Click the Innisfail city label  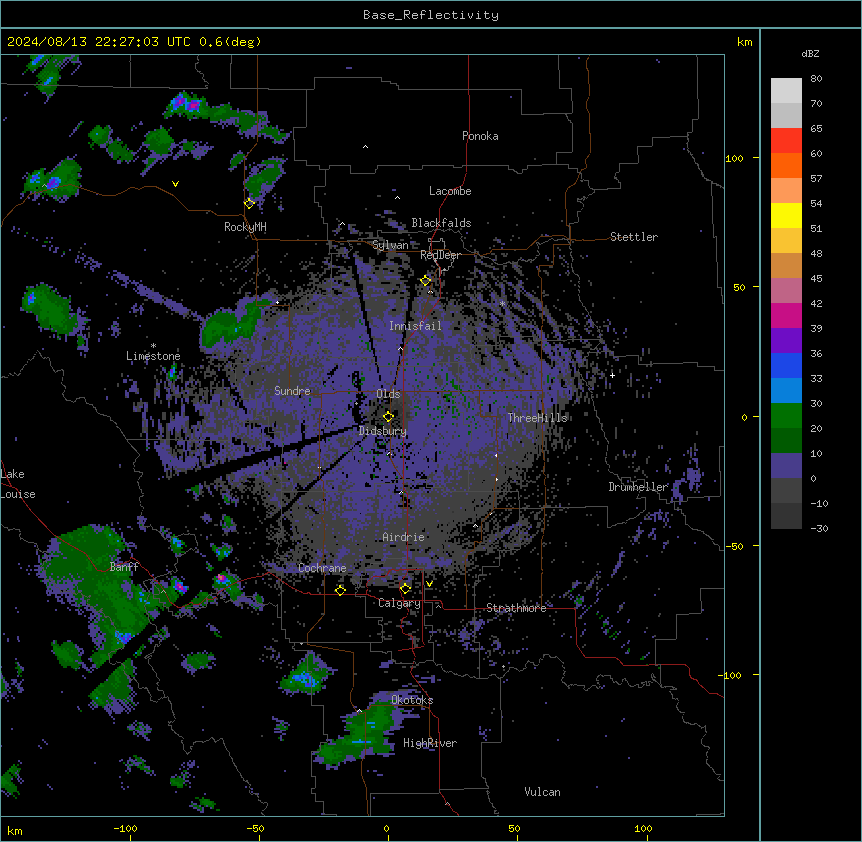tap(415, 326)
